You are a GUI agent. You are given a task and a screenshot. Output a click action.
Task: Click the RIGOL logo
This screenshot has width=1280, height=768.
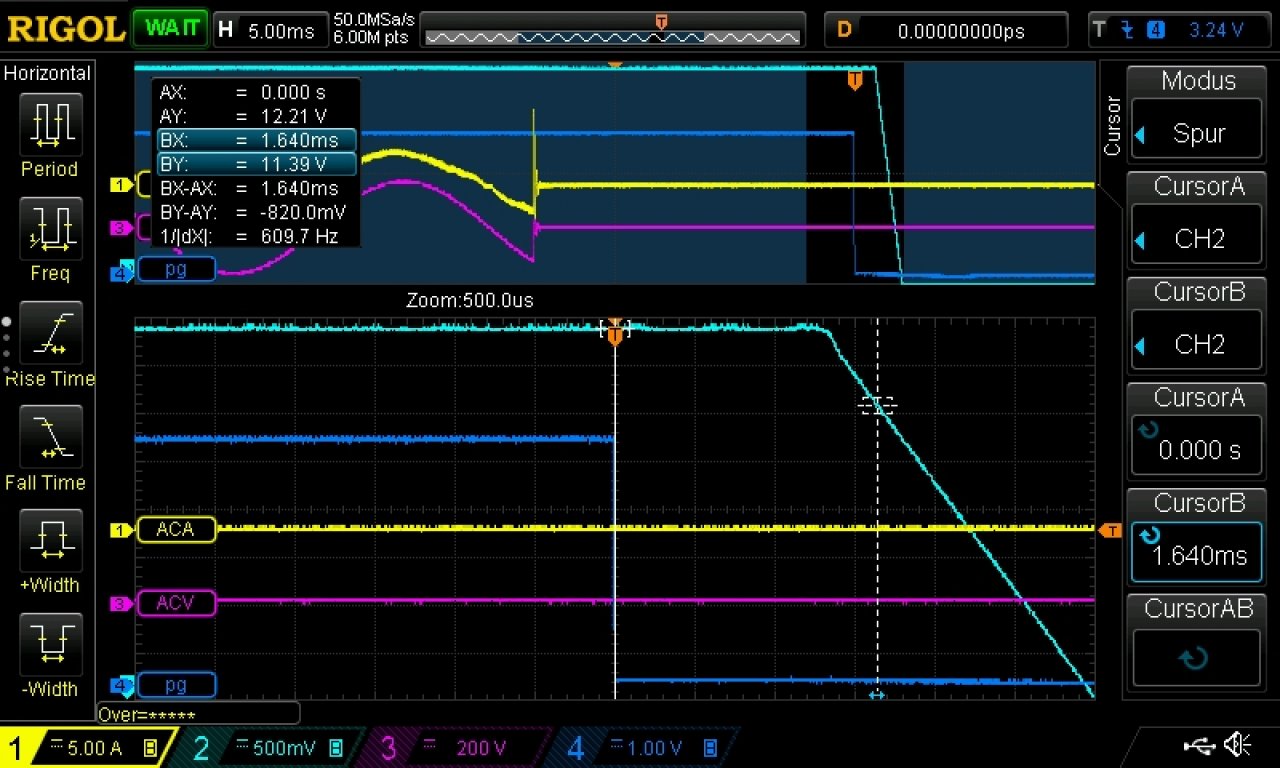coord(66,28)
